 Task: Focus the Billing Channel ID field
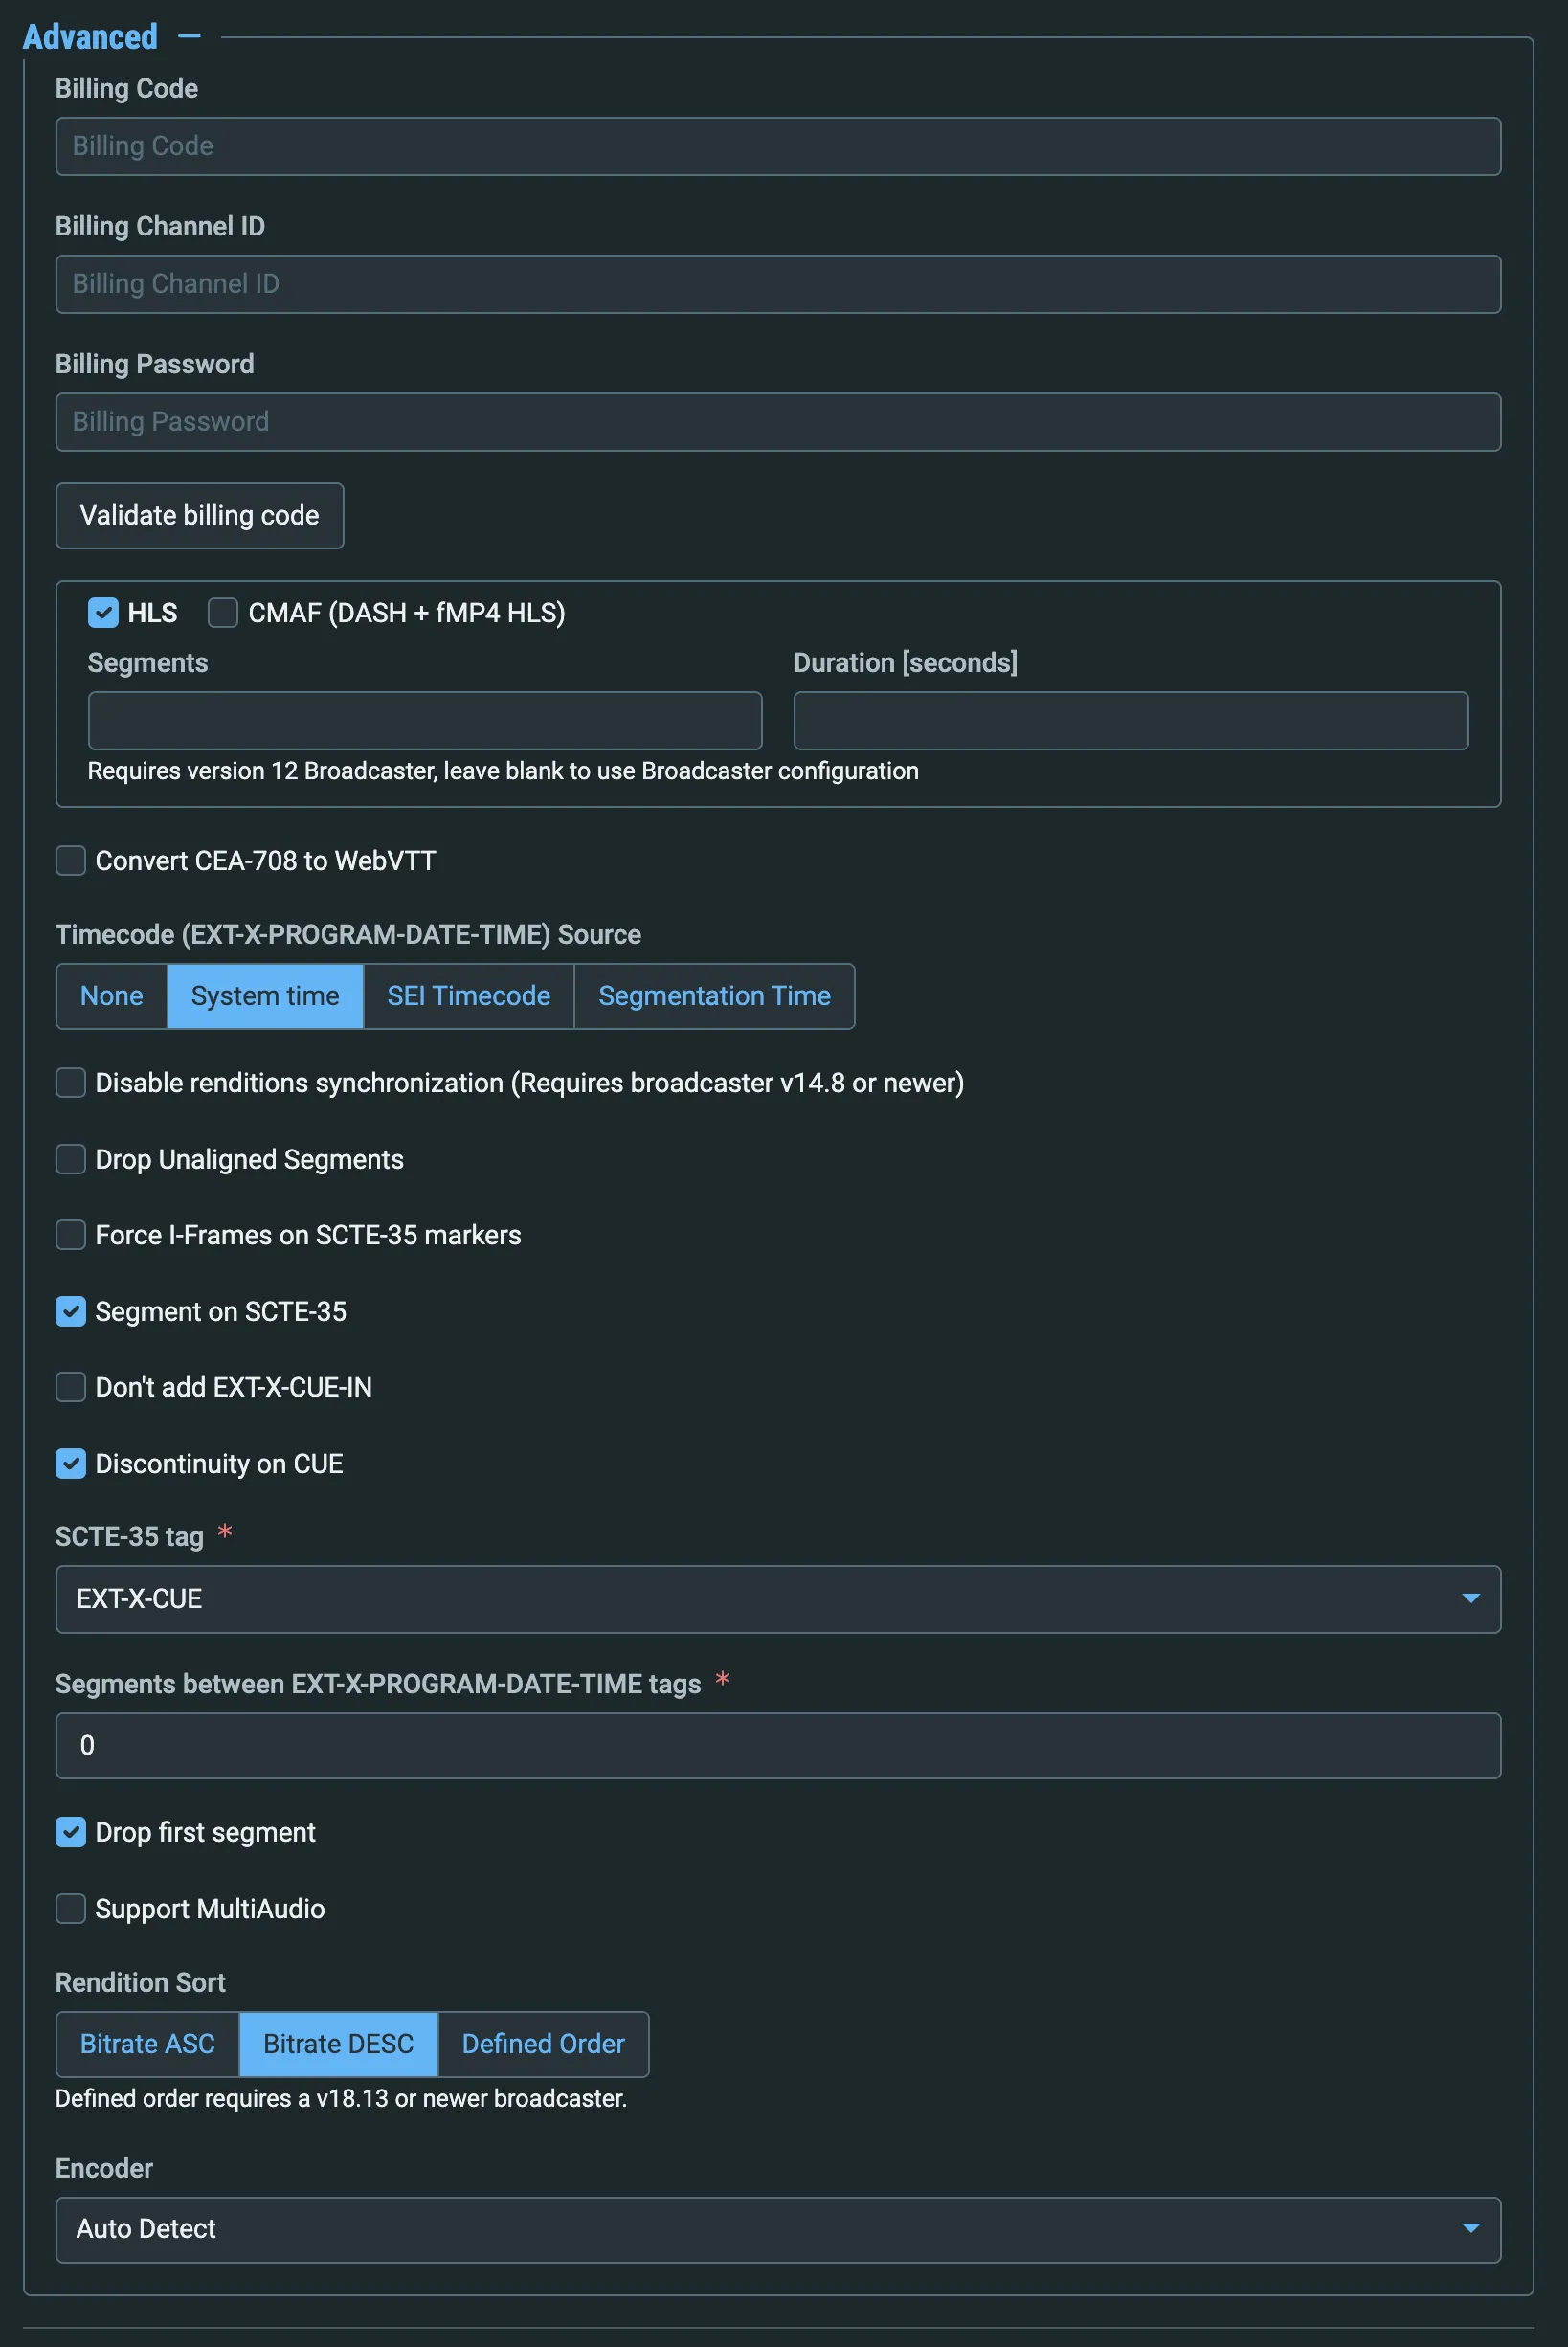coord(778,284)
